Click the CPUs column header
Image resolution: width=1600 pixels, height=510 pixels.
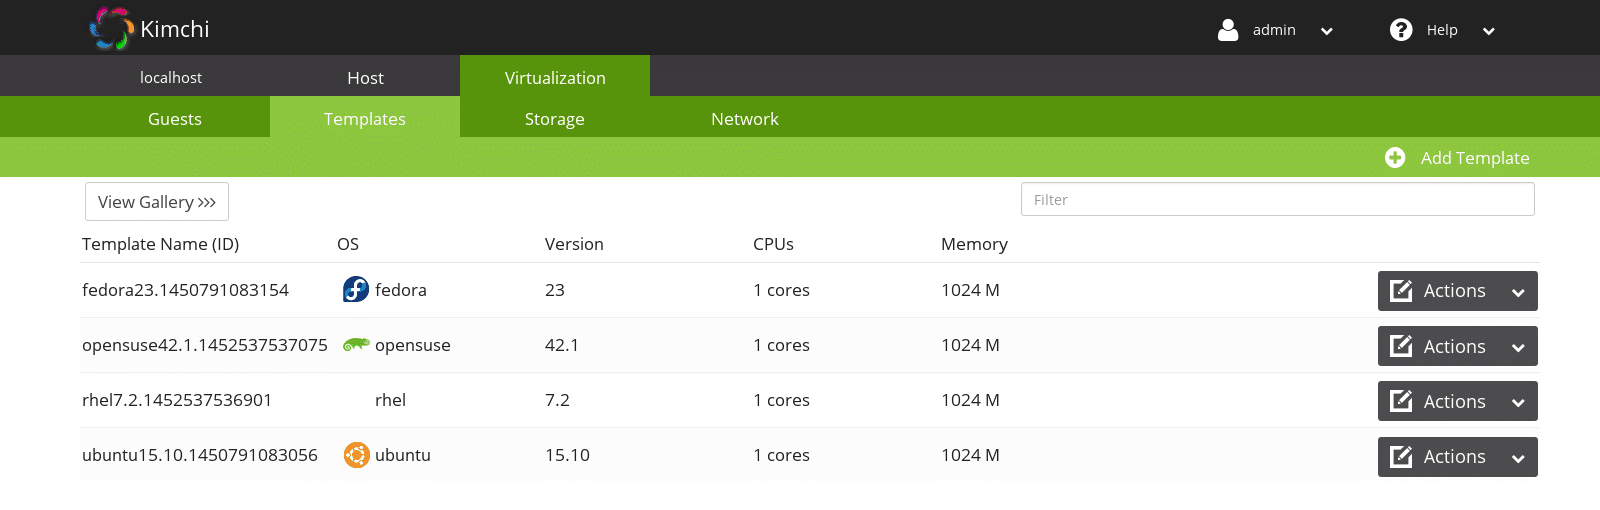[773, 244]
